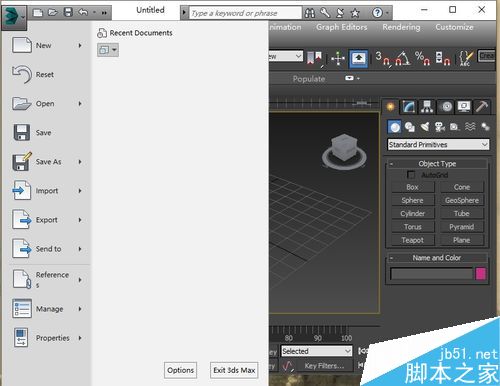Image resolution: width=500 pixels, height=386 pixels.
Task: Click the Edit Named Selection Sets icon
Action: 465,58
